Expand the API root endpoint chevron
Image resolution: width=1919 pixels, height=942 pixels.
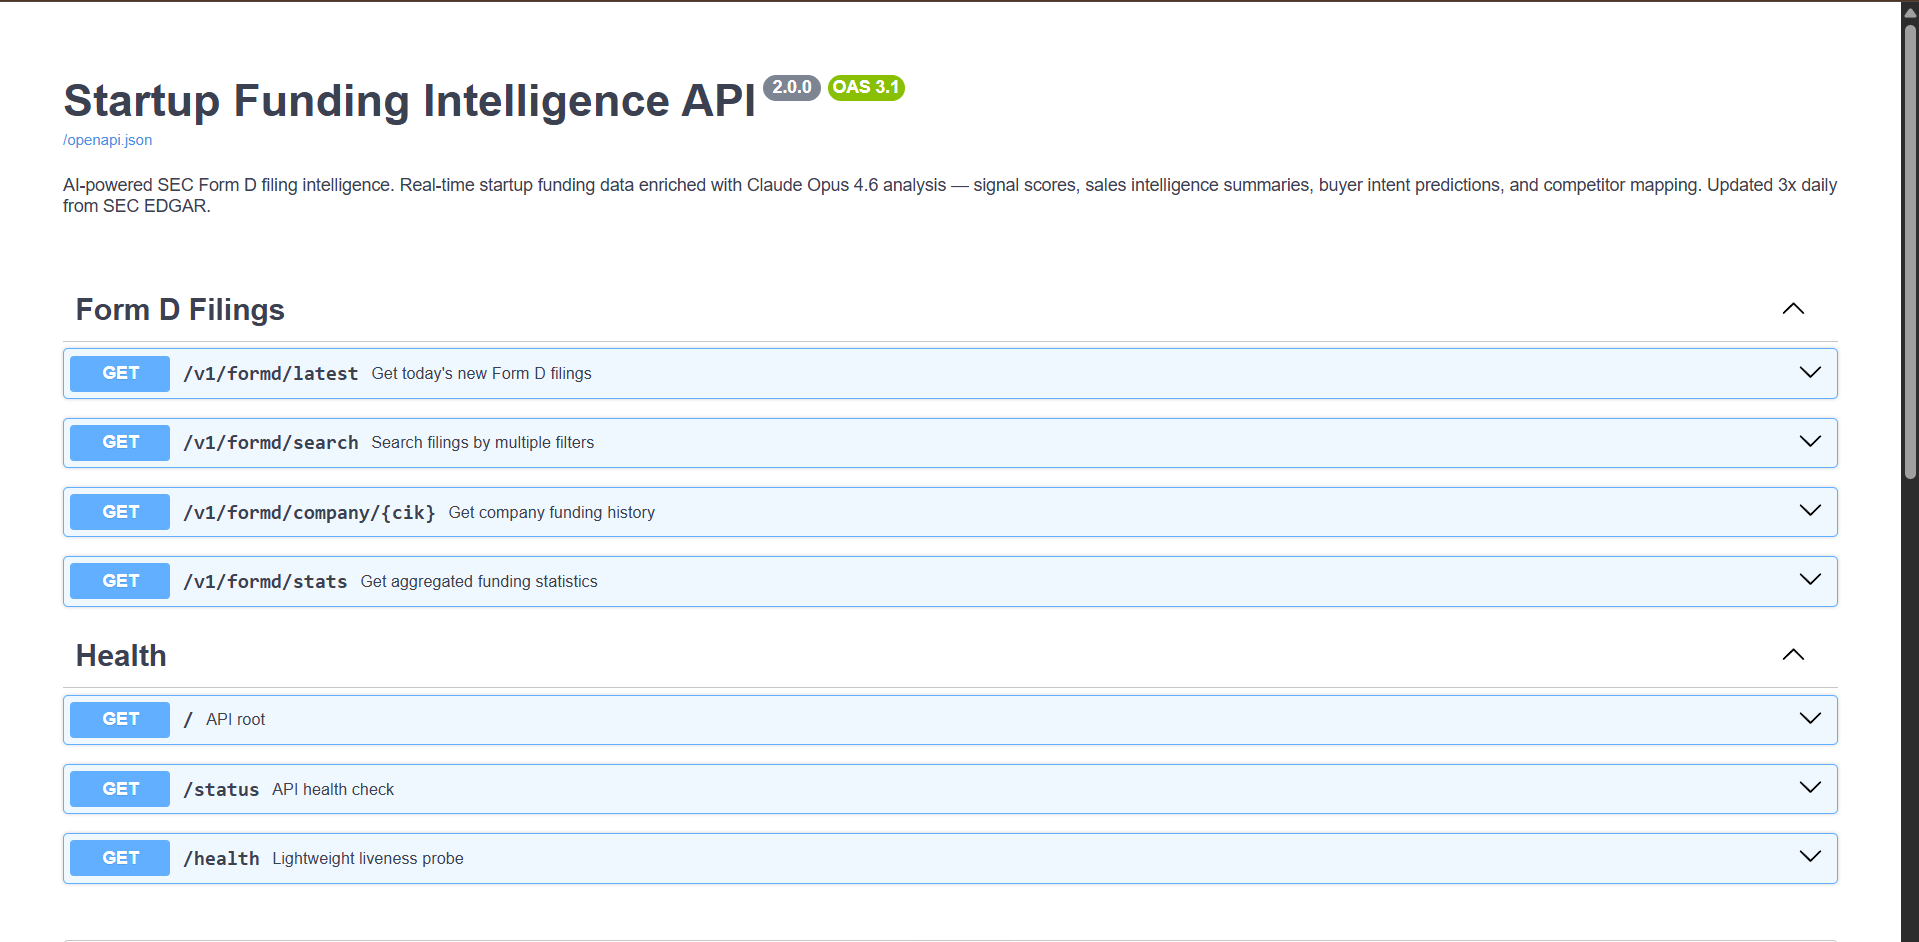pyautogui.click(x=1810, y=718)
